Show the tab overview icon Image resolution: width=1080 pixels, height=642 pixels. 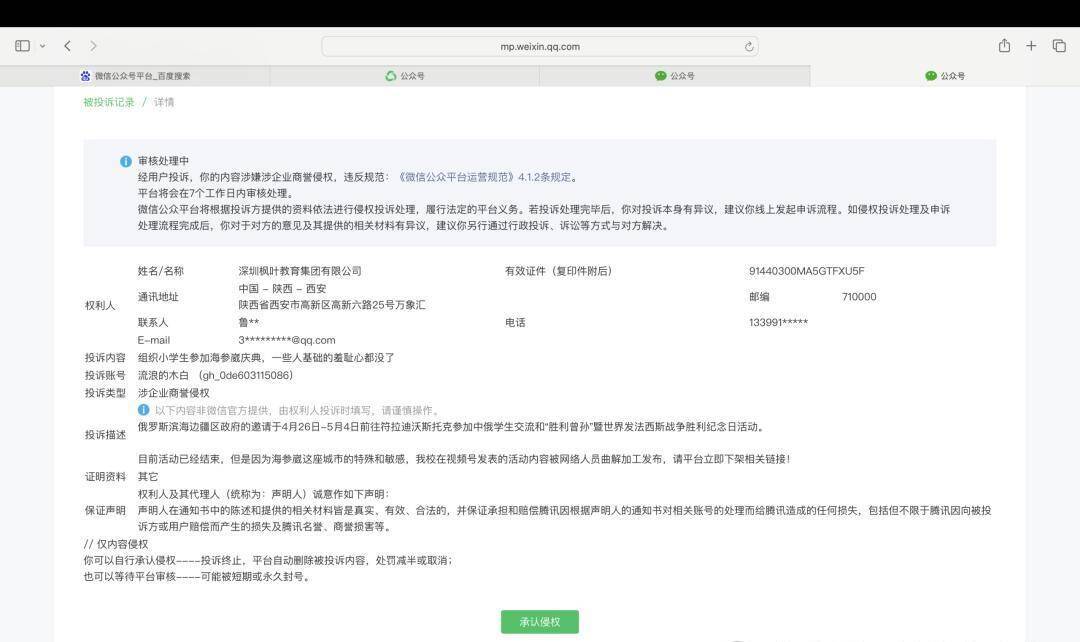point(1059,45)
